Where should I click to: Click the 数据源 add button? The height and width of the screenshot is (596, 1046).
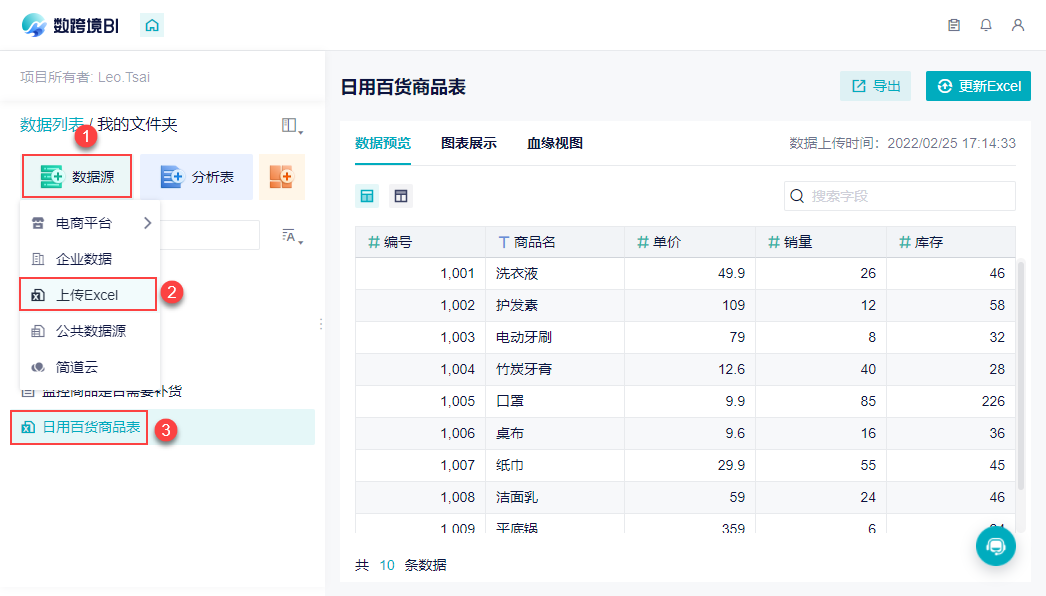point(77,177)
